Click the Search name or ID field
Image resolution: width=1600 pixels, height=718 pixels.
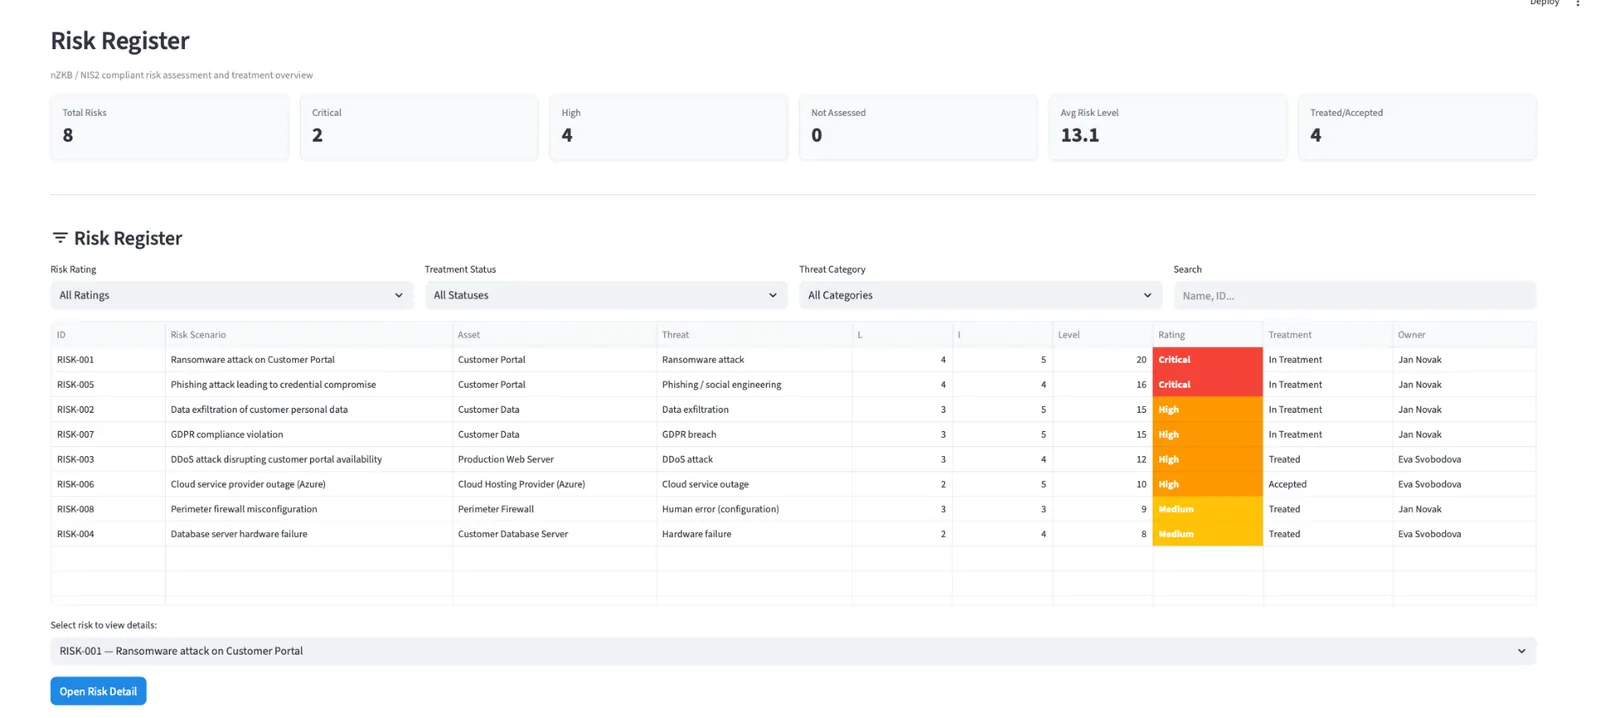coord(1354,295)
